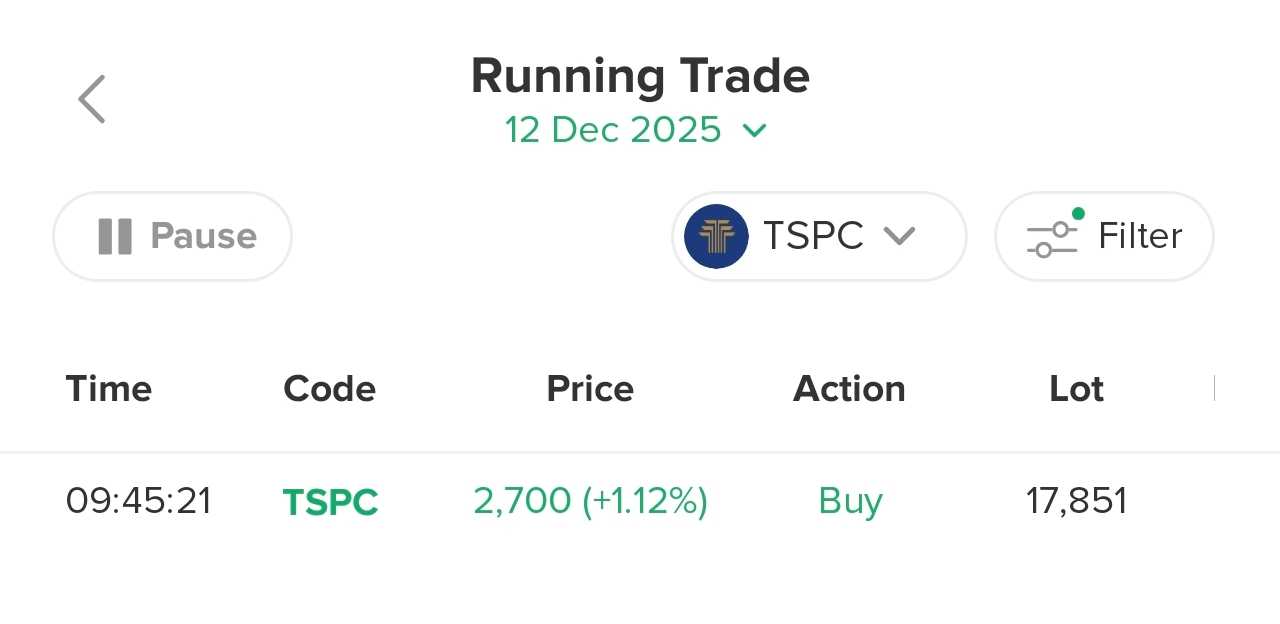Tap the green active-filter dot indicator

pos(1078,213)
